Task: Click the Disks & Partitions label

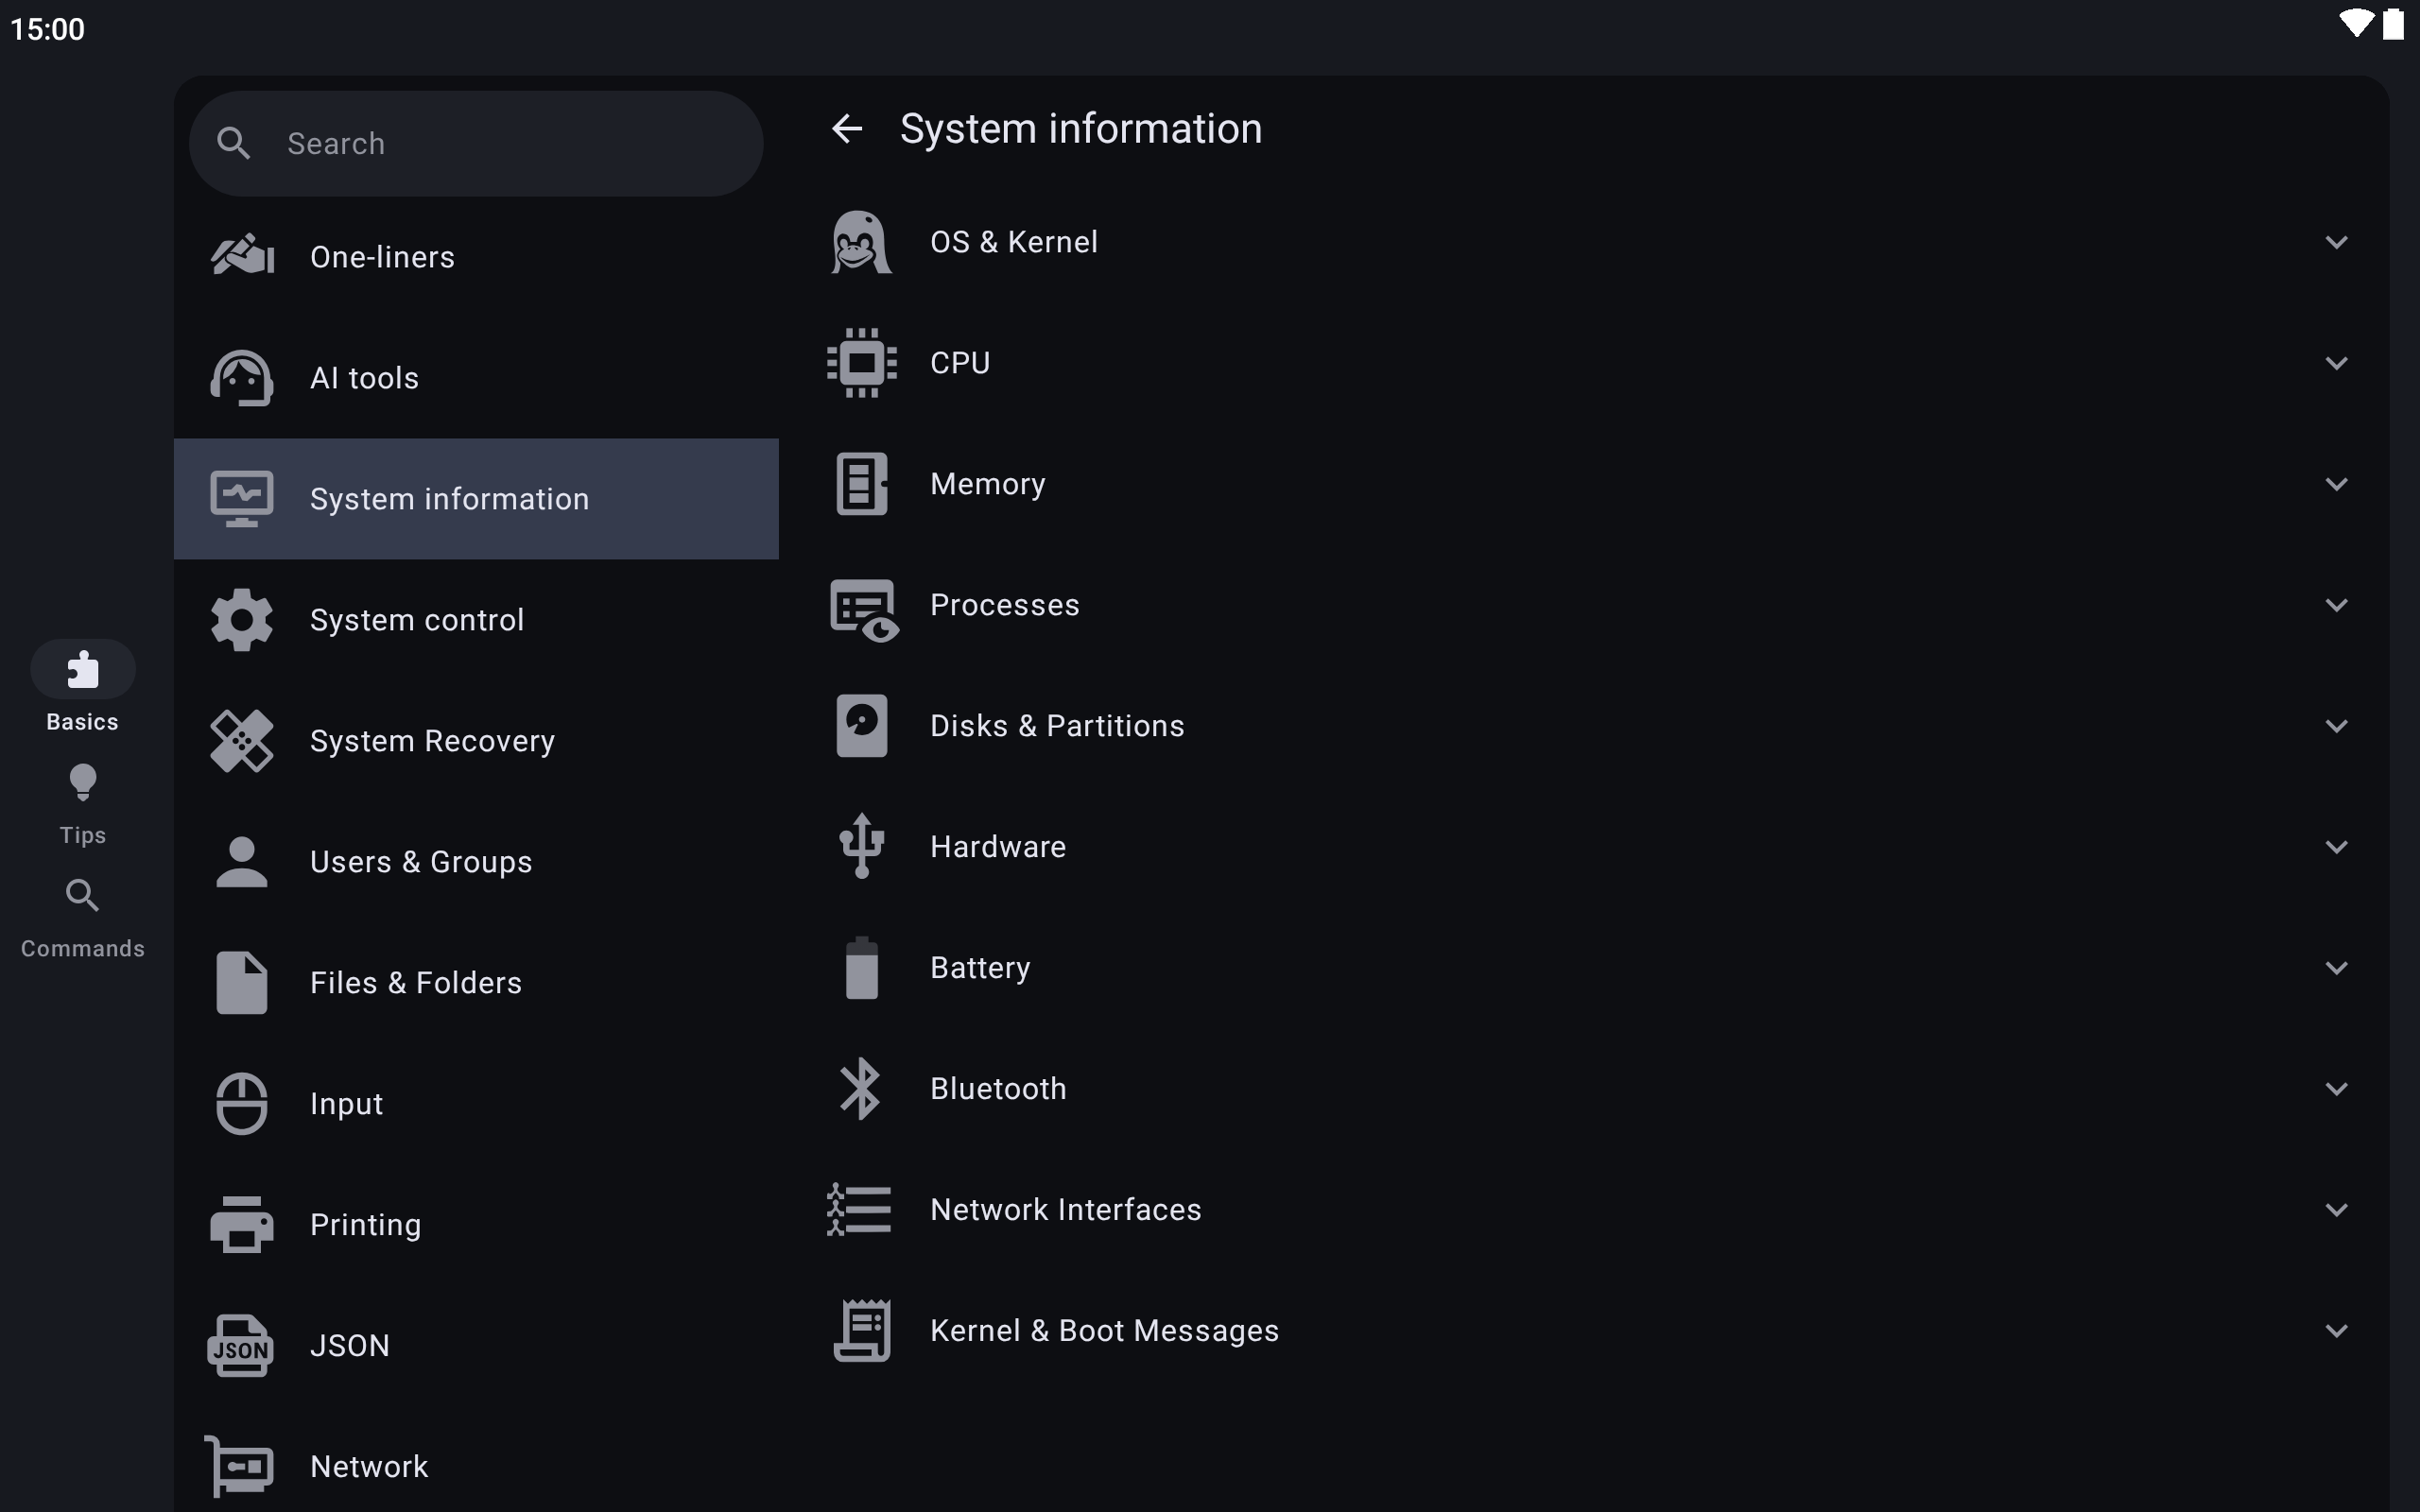Action: (x=1057, y=726)
